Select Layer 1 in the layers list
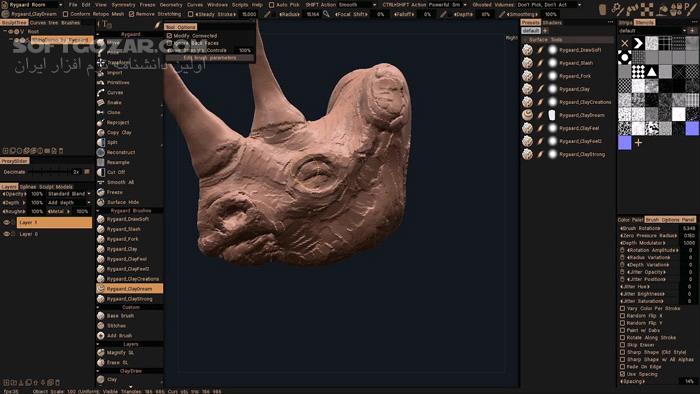This screenshot has width=700, height=394. (x=54, y=222)
